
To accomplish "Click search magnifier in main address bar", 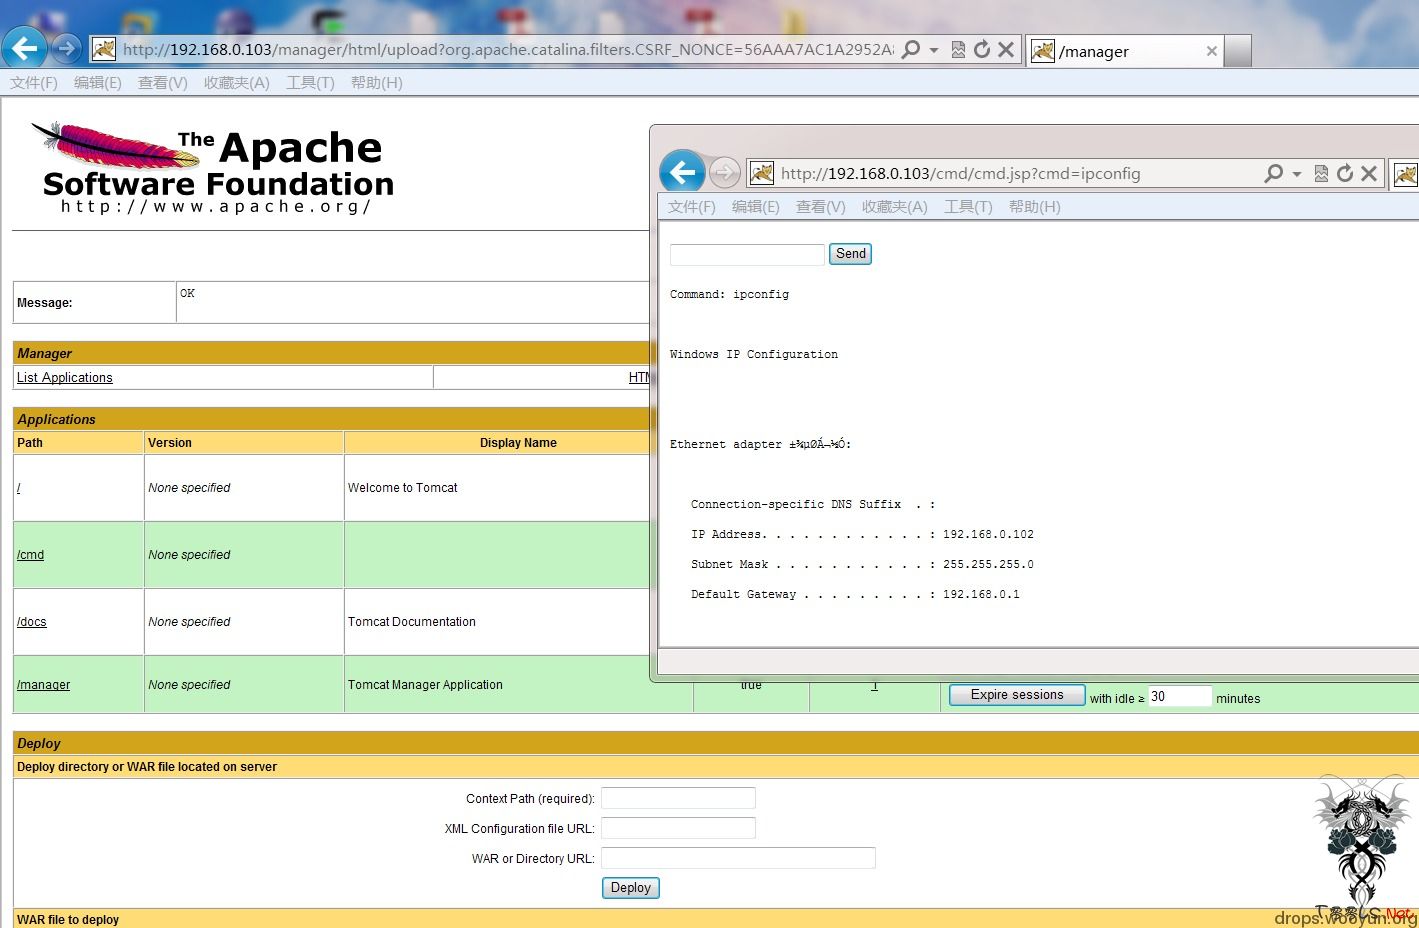I will point(911,49).
